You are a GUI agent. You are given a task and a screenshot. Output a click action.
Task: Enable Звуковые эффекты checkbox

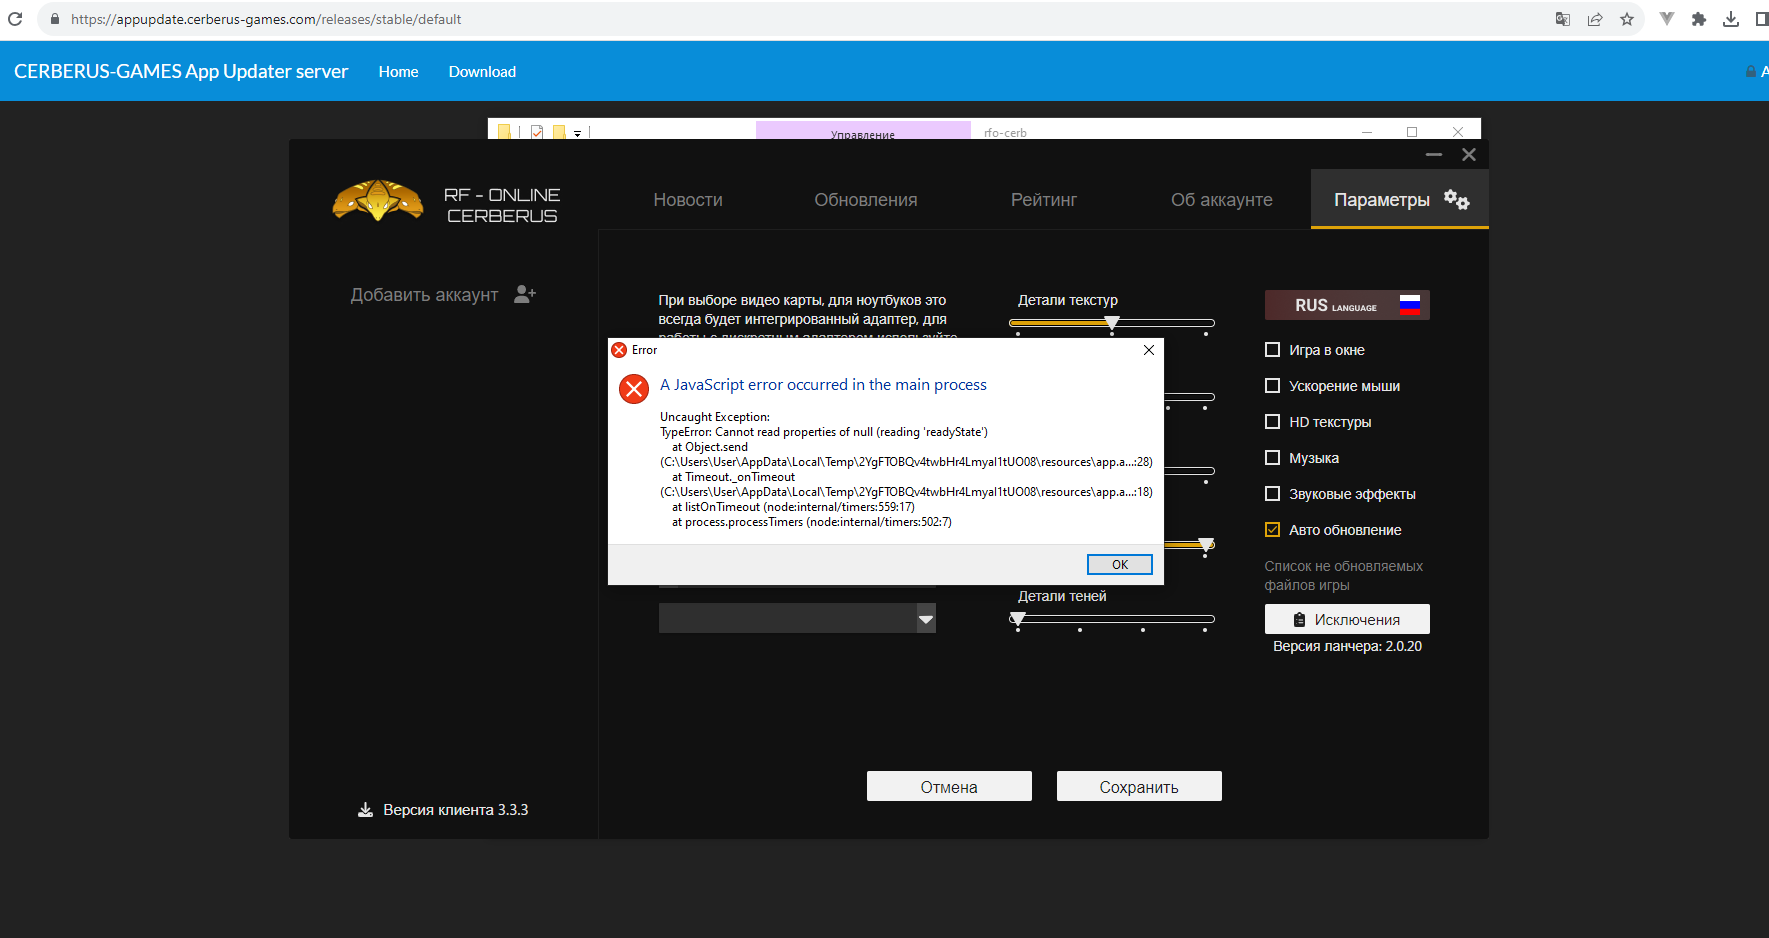coord(1273,494)
